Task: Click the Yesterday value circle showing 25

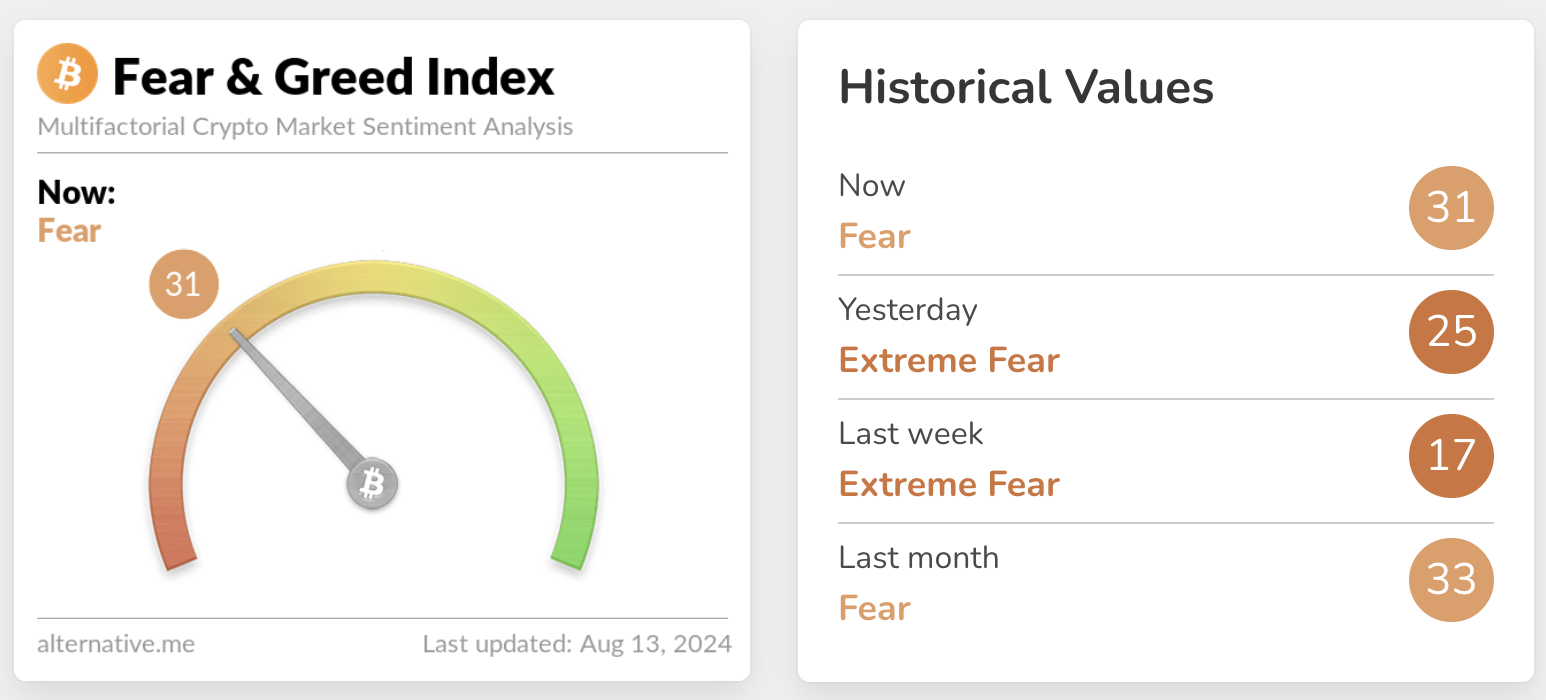Action: [1450, 332]
